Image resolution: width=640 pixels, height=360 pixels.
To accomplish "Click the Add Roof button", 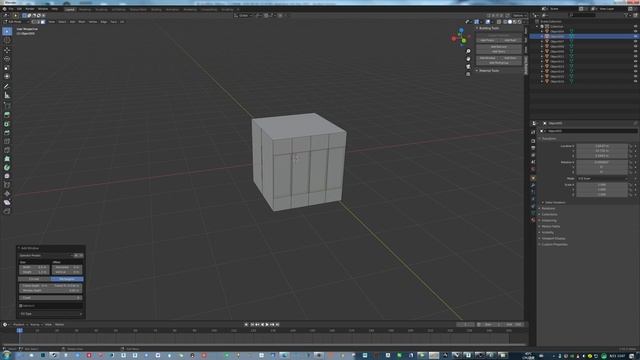I will click(x=510, y=40).
